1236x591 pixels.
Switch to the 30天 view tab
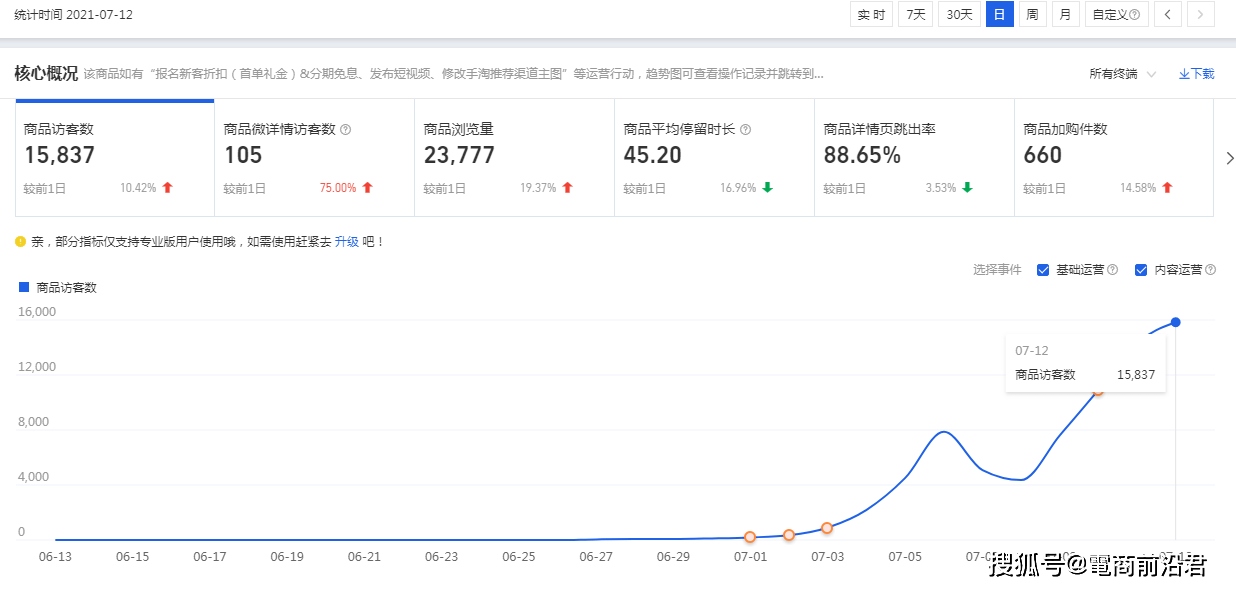click(x=959, y=14)
